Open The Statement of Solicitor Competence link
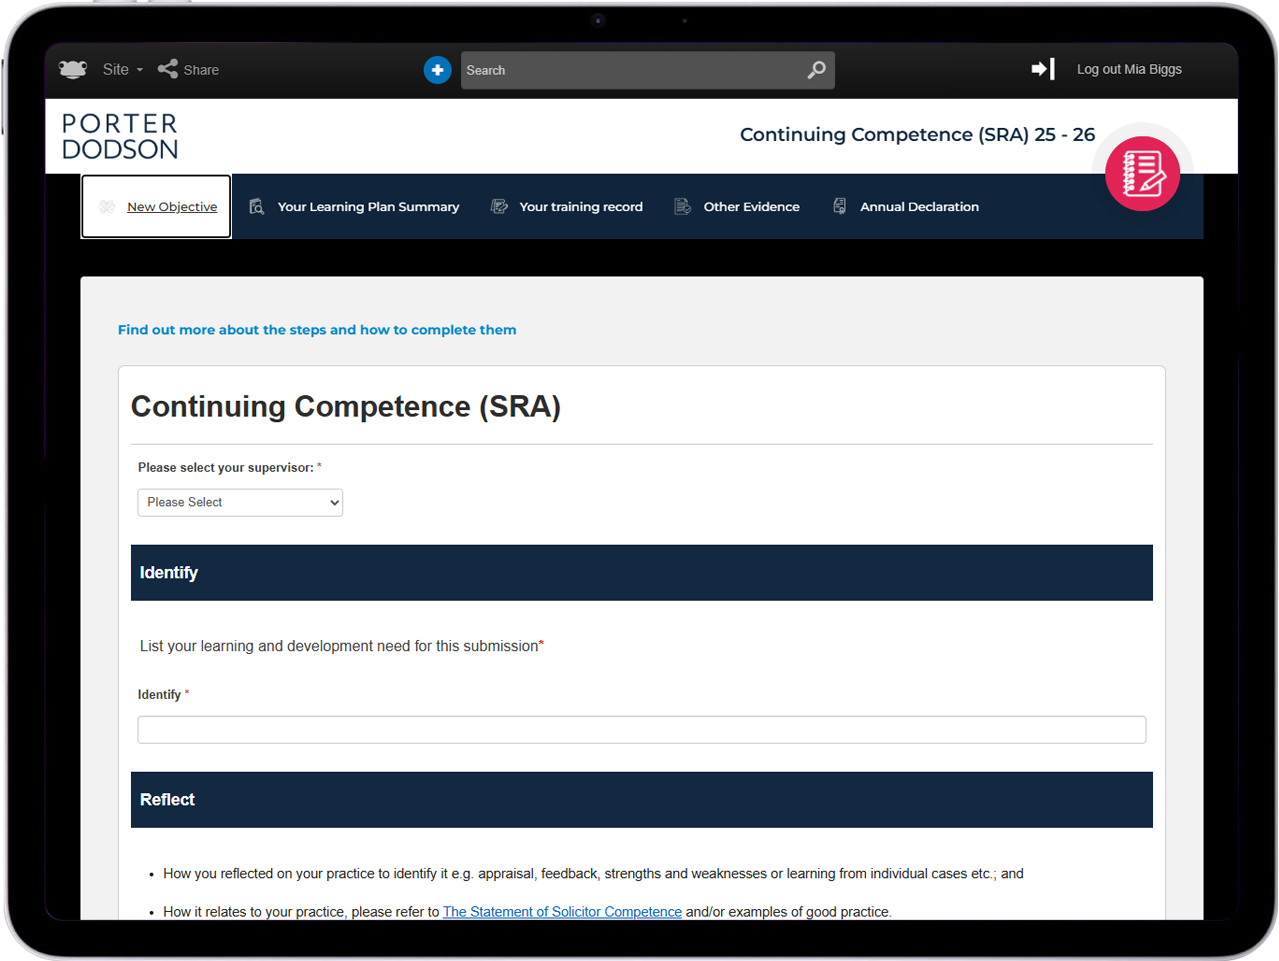1279x961 pixels. click(x=562, y=912)
